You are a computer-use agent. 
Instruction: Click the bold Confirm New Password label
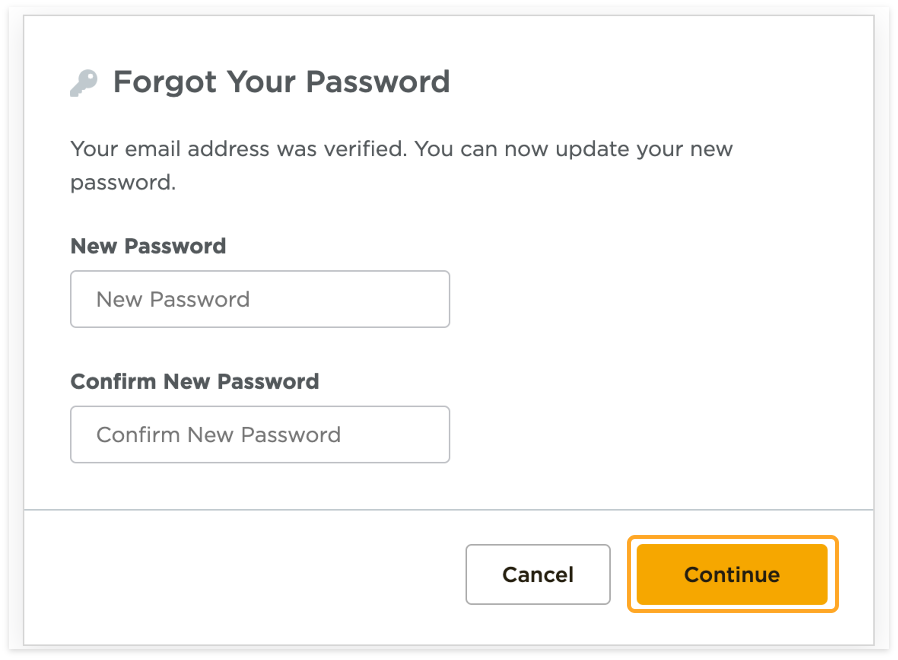pos(195,382)
